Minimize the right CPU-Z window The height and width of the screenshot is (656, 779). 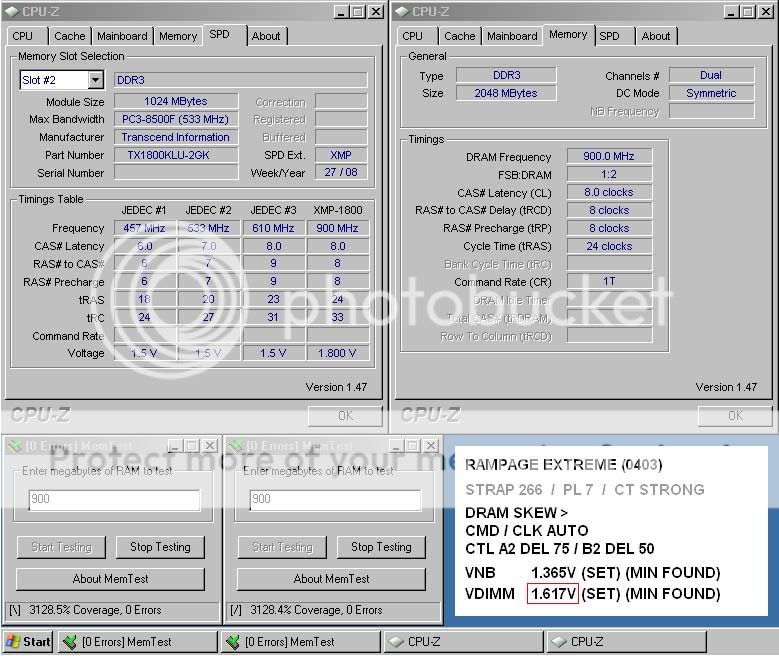click(730, 12)
